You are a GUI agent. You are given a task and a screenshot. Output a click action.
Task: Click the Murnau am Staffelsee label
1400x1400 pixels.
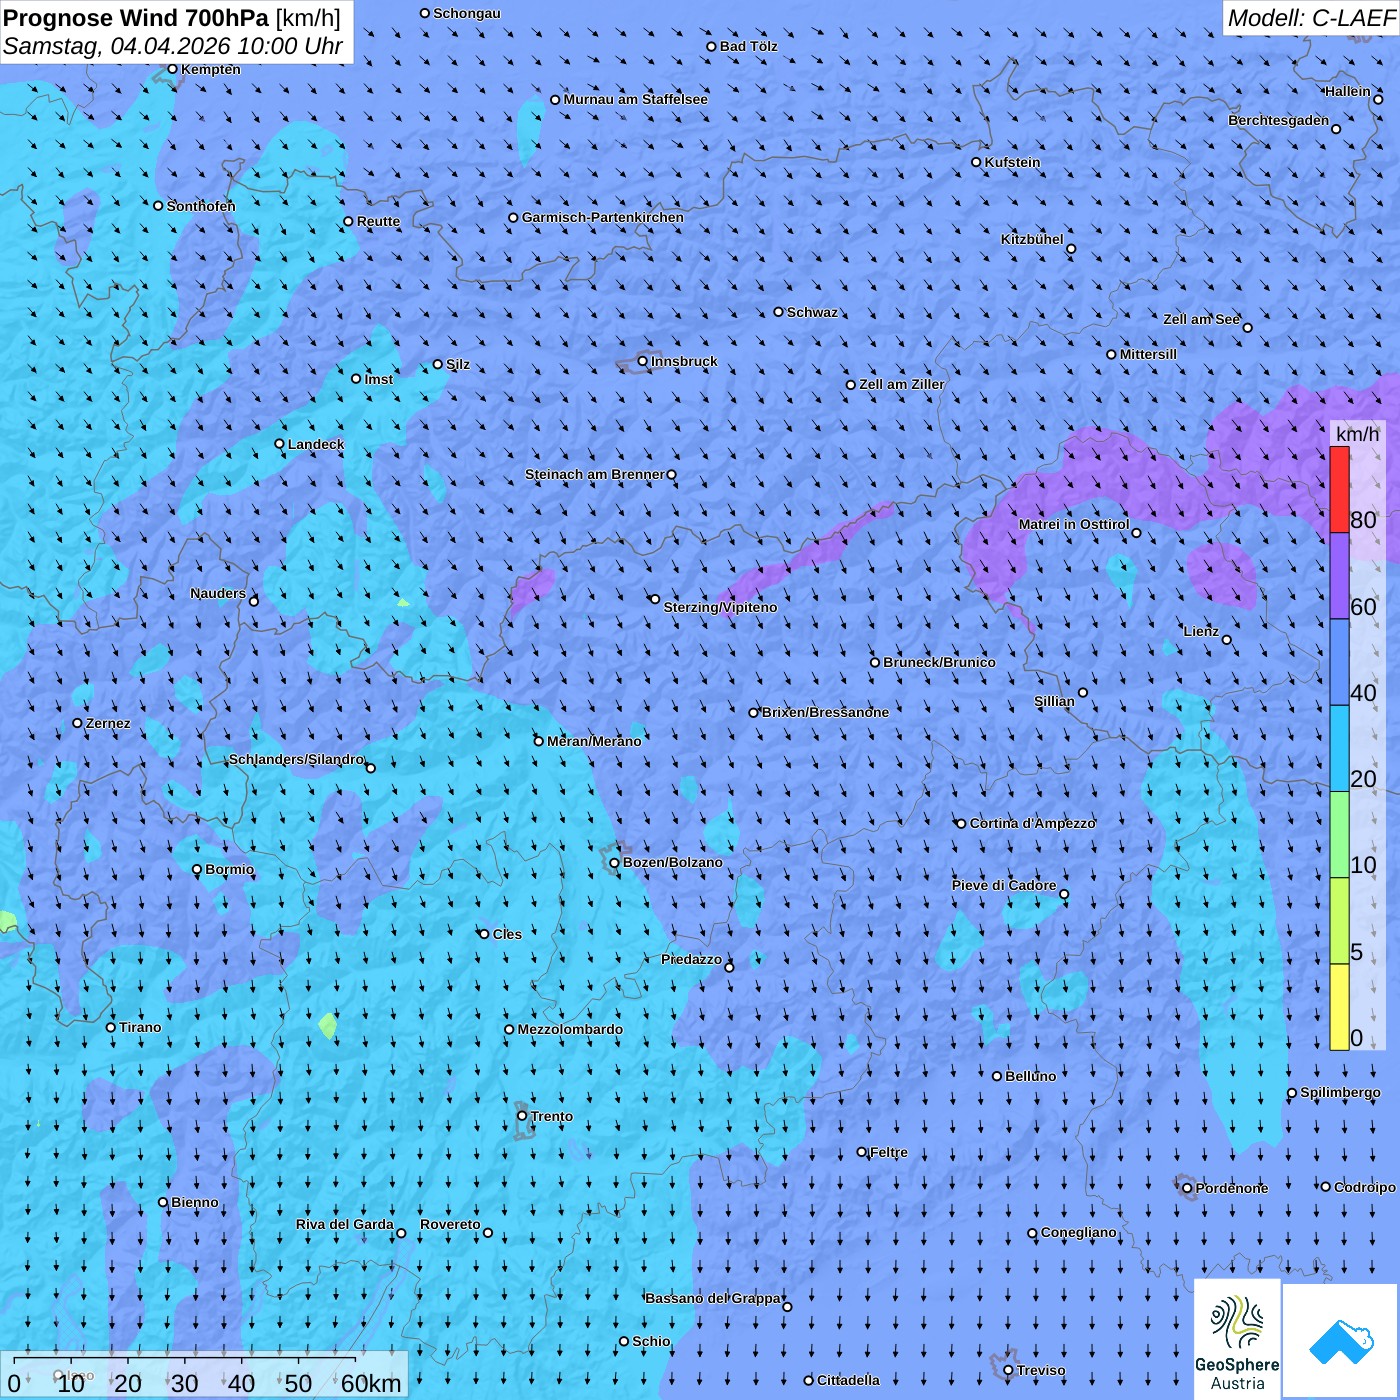(x=635, y=99)
